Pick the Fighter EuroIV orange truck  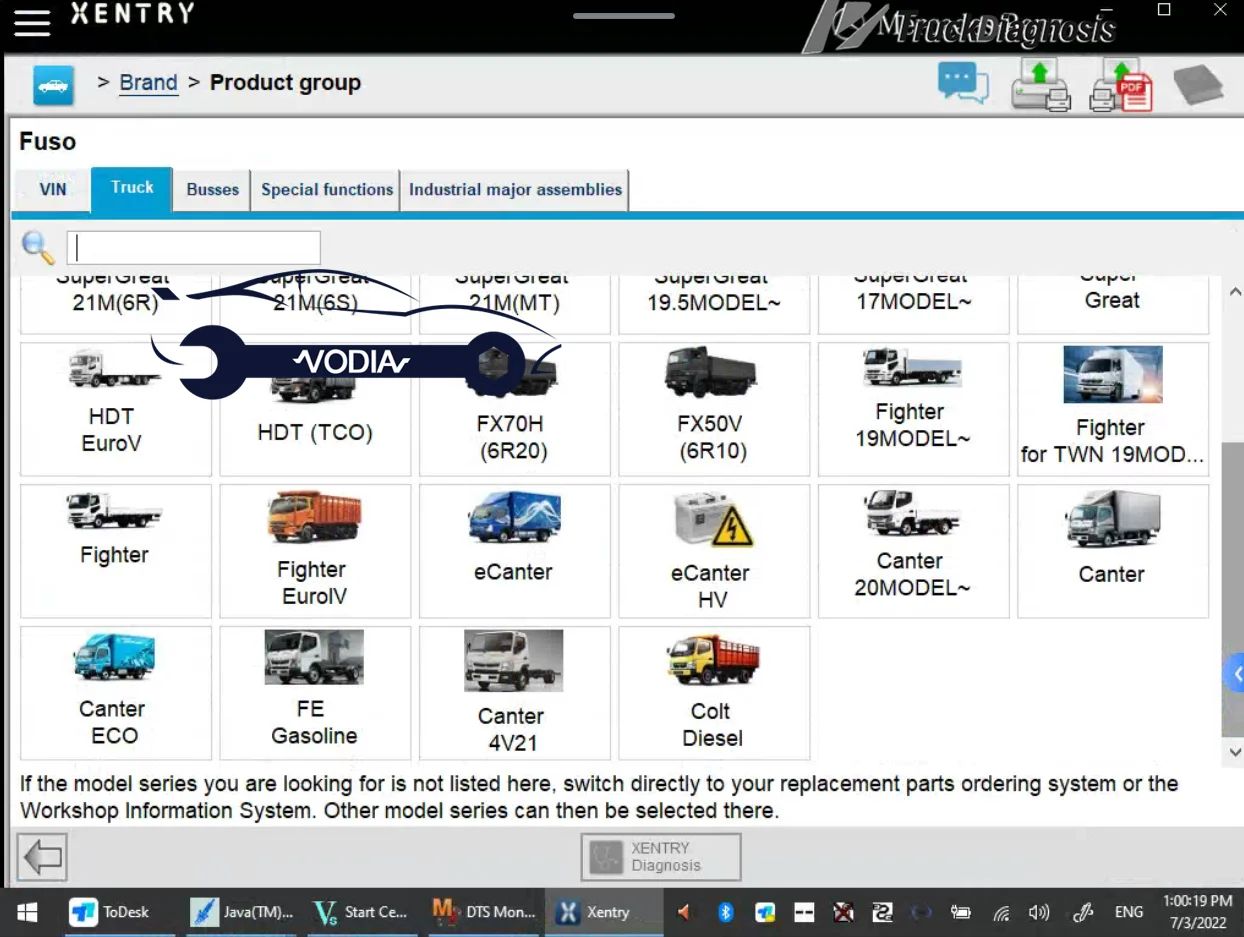point(315,551)
